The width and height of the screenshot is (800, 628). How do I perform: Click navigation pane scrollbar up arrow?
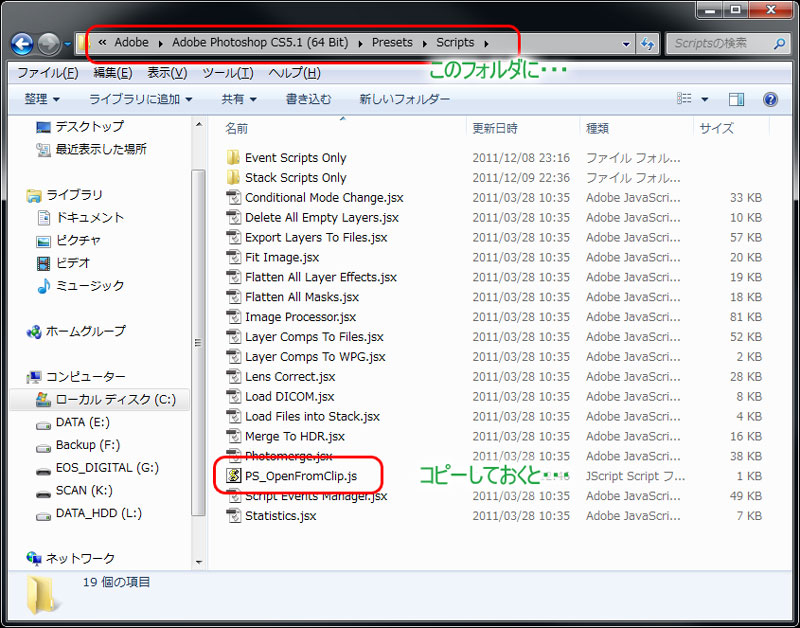pyautogui.click(x=199, y=124)
